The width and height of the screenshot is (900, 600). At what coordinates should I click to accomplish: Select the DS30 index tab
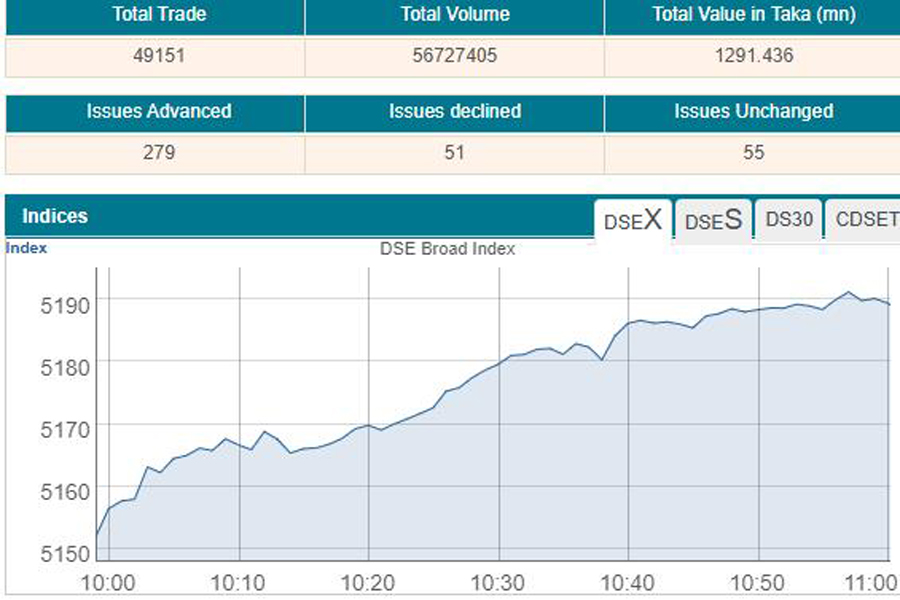pos(789,220)
